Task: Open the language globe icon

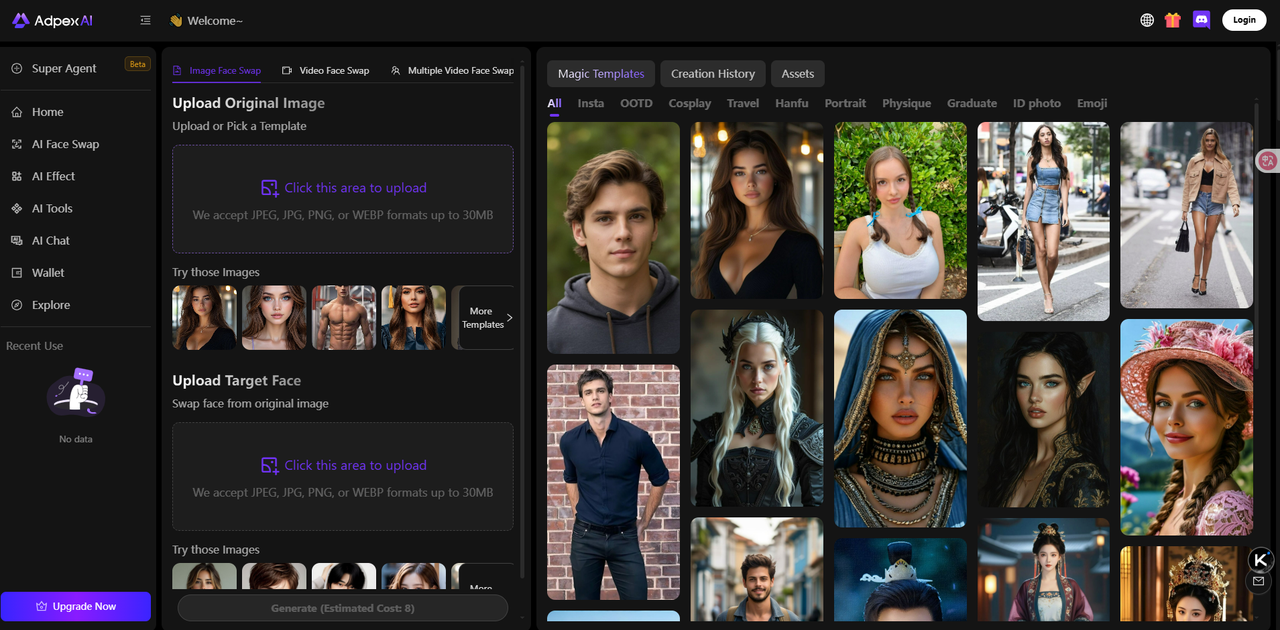Action: pos(1147,20)
